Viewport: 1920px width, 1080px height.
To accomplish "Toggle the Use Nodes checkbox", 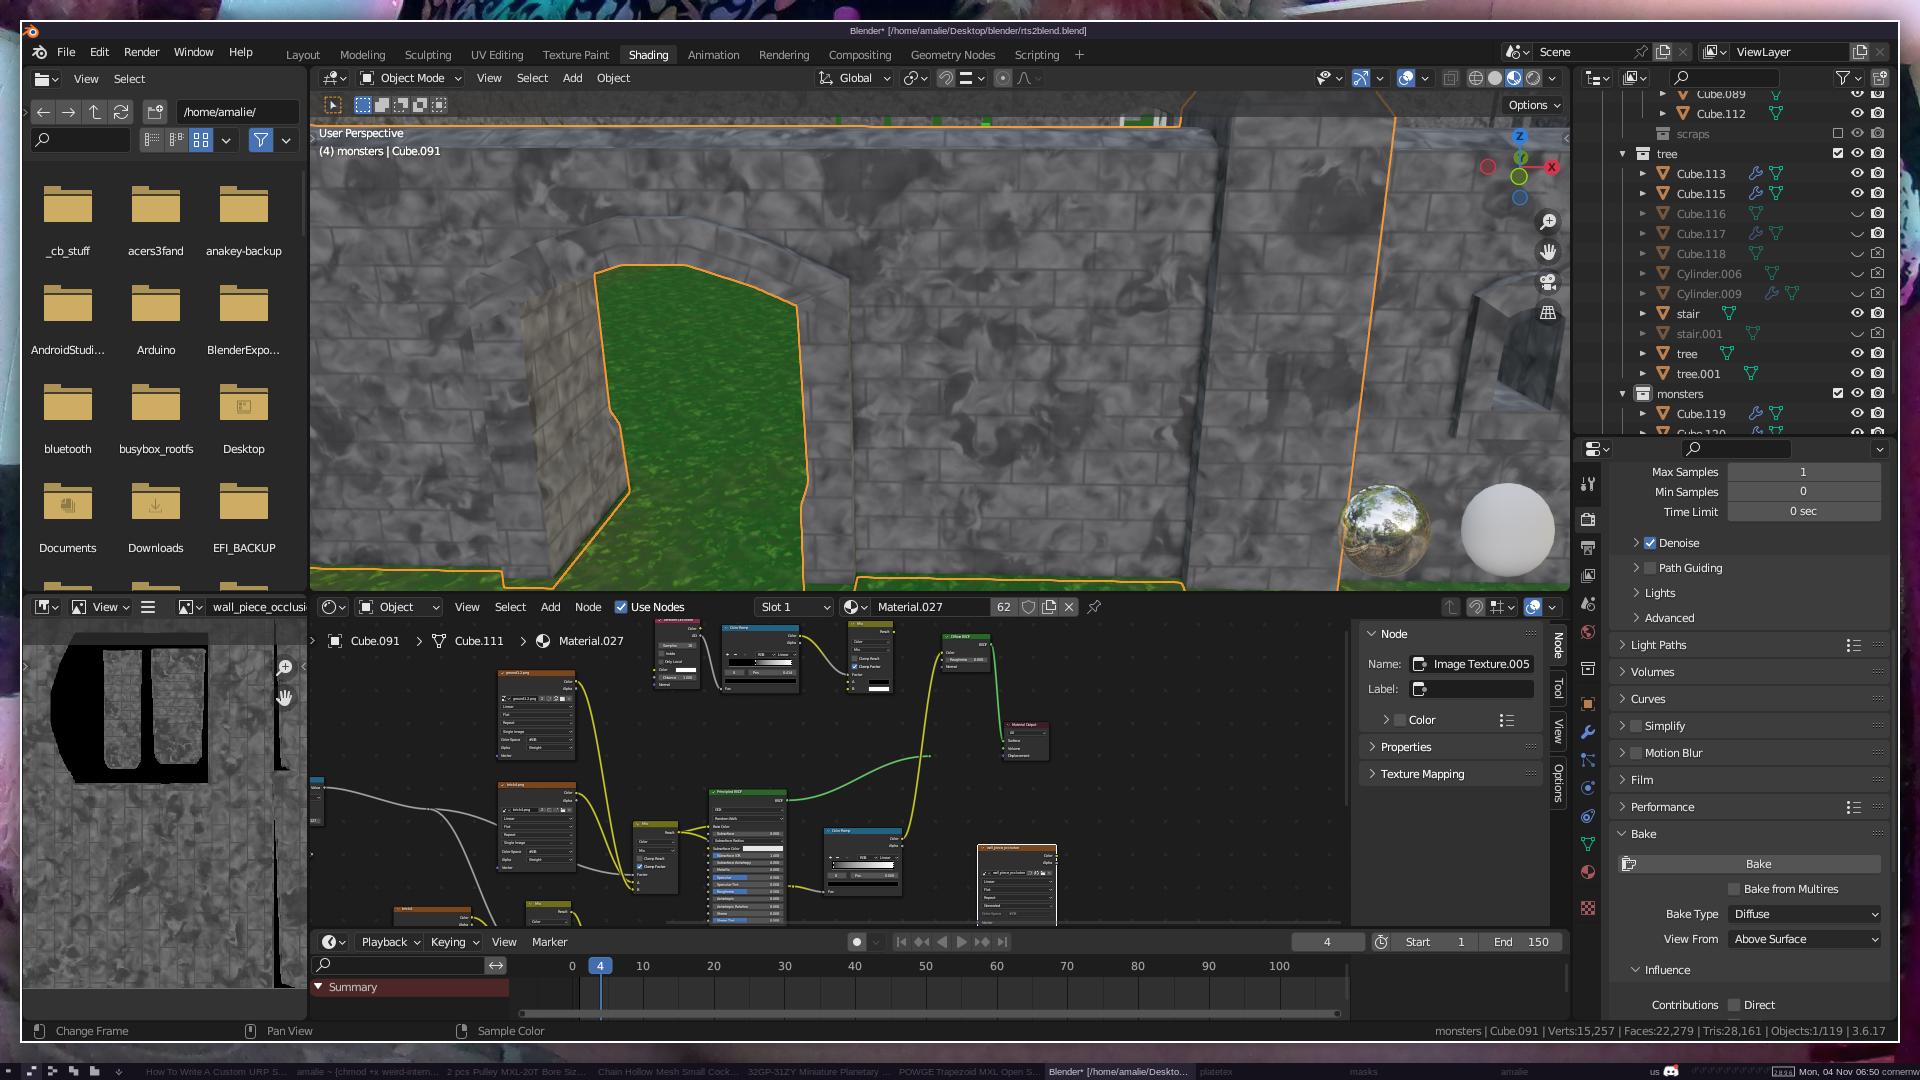I will (x=621, y=607).
